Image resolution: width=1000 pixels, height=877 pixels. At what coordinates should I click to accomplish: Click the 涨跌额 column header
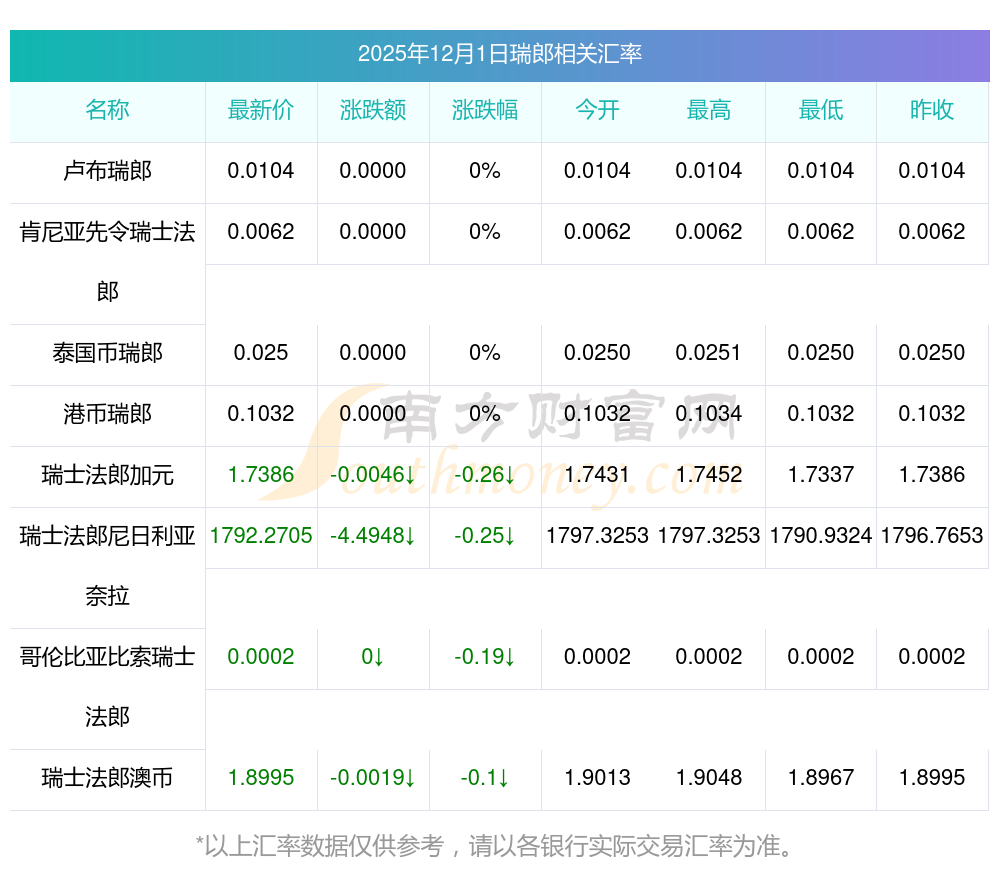[x=373, y=111]
